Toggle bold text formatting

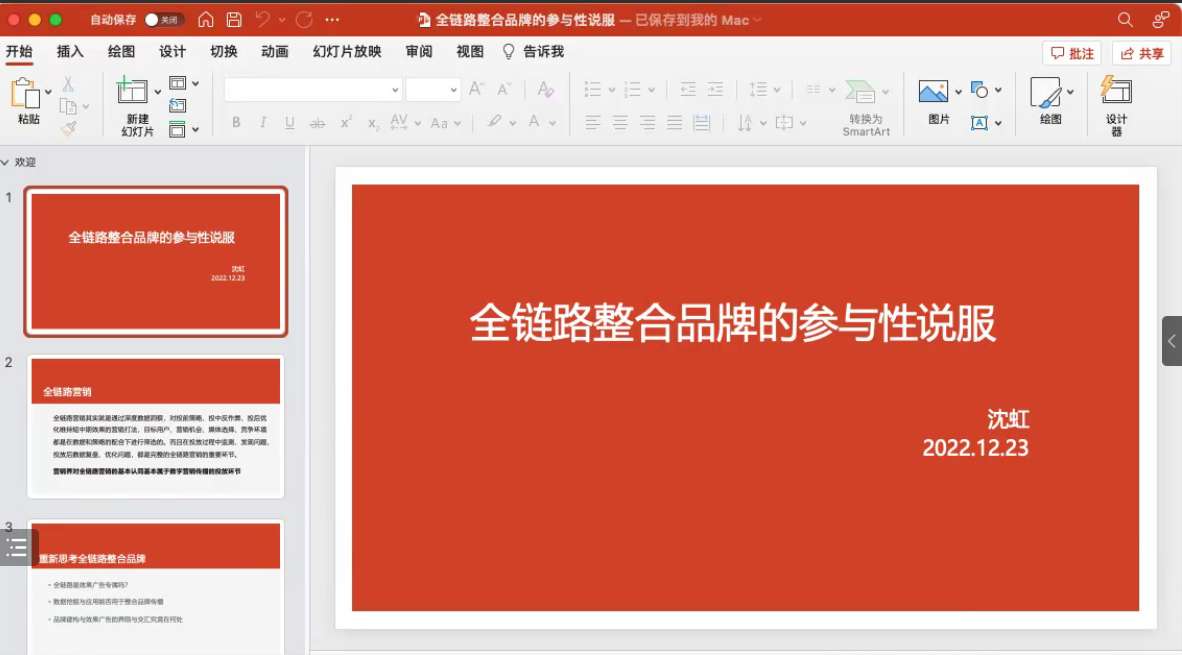click(x=236, y=123)
